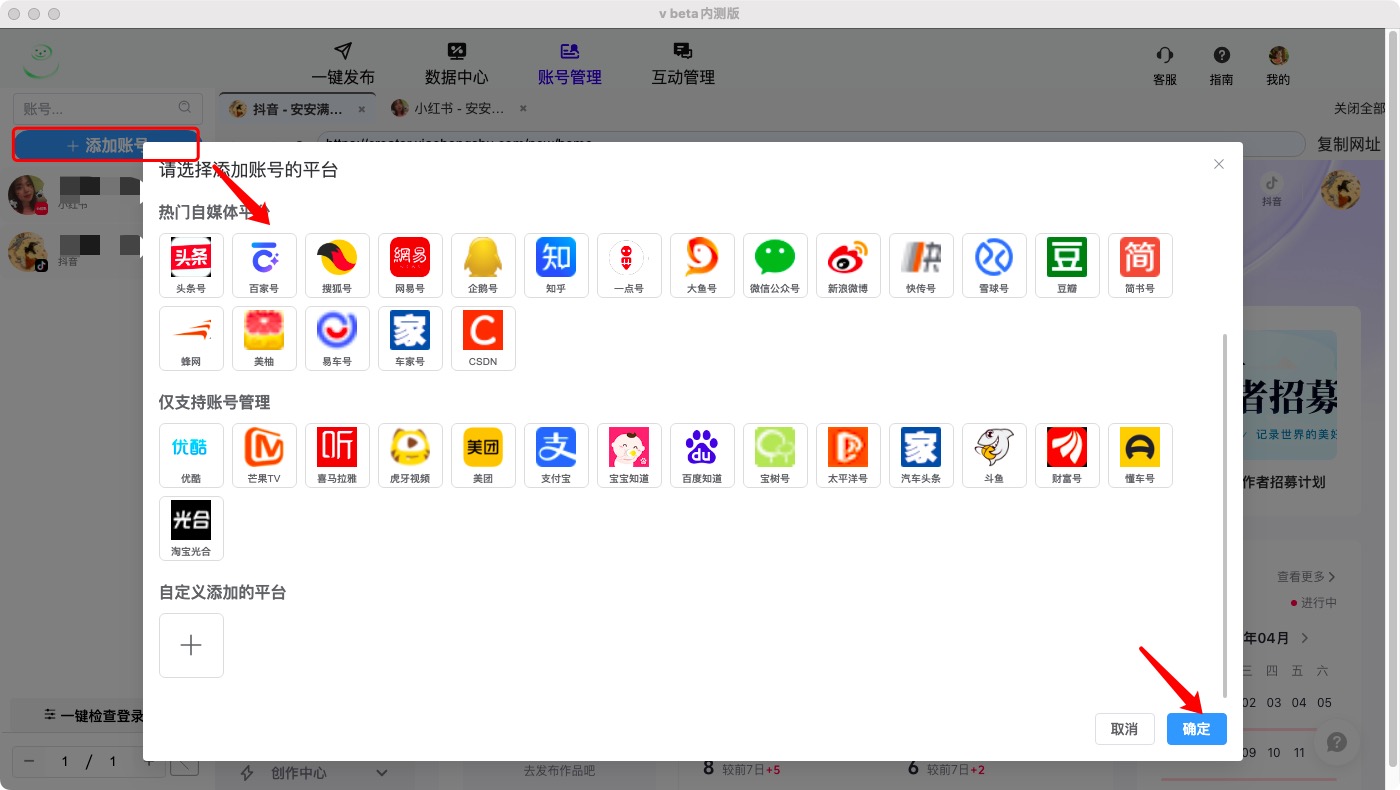This screenshot has height=790, width=1400.
Task: Click the 复制网址 button
Action: point(1349,144)
